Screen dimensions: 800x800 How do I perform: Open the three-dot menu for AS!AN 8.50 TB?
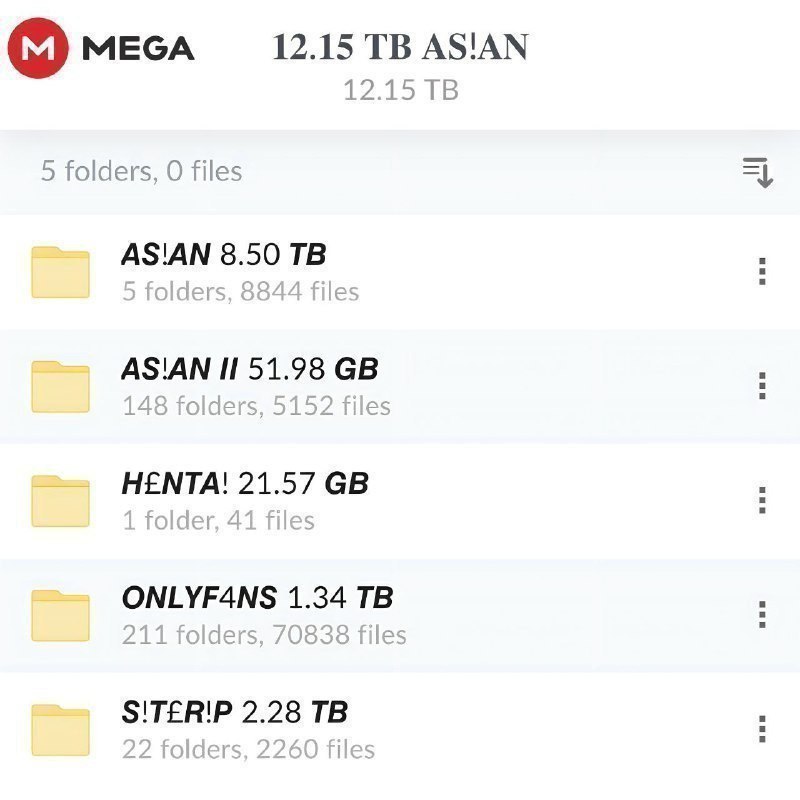coord(762,271)
